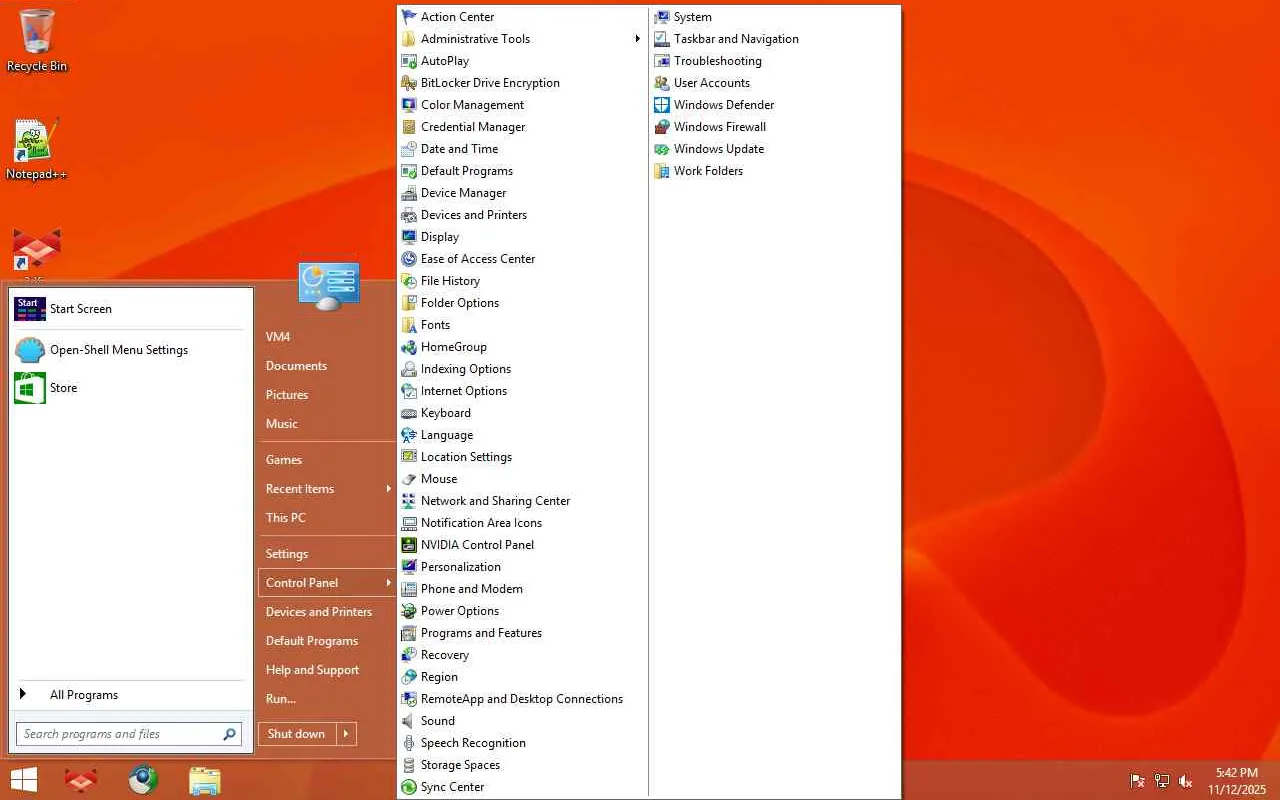This screenshot has height=800, width=1280.
Task: Click the Store icon in Start menu
Action: [x=30, y=388]
